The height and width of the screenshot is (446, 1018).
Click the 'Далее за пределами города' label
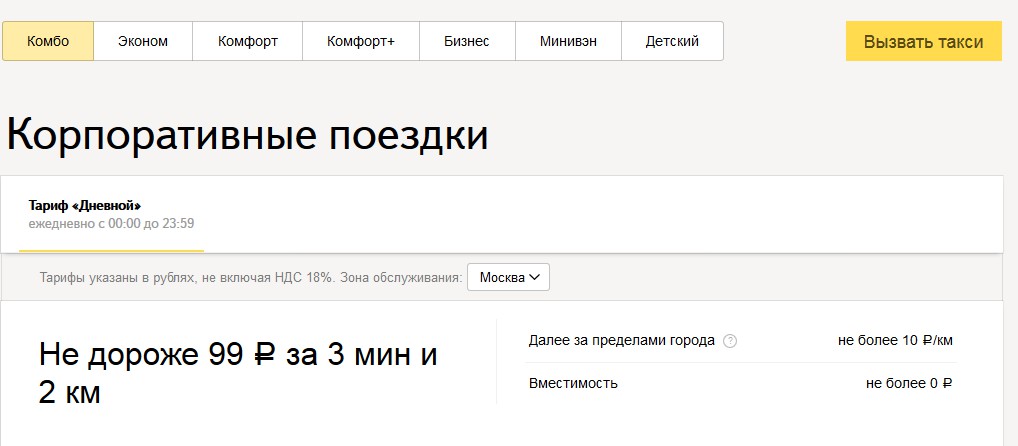pyautogui.click(x=621, y=340)
